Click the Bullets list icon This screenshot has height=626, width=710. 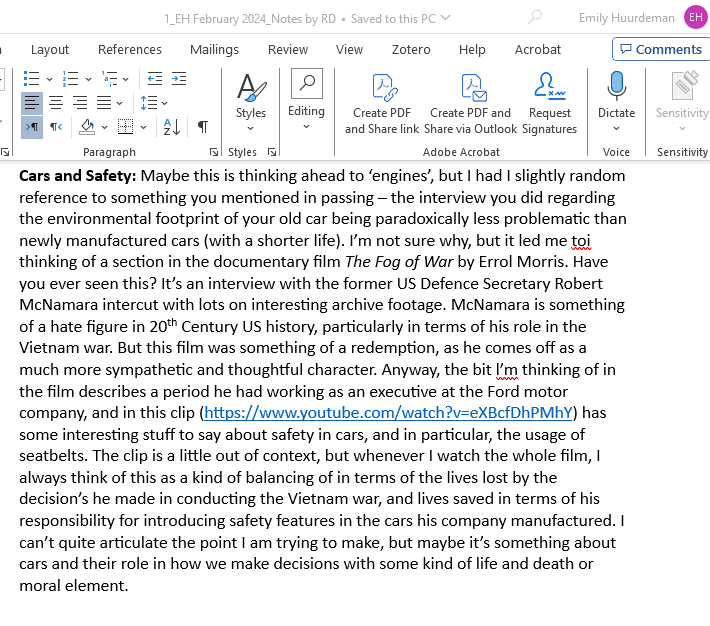31,78
